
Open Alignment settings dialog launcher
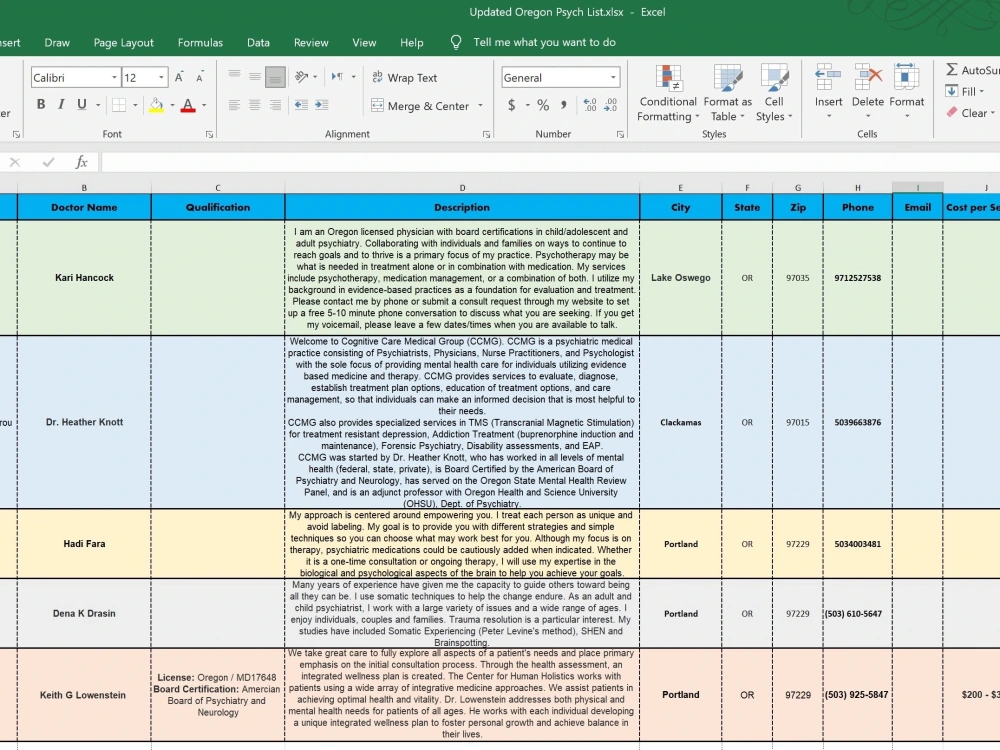[x=486, y=135]
